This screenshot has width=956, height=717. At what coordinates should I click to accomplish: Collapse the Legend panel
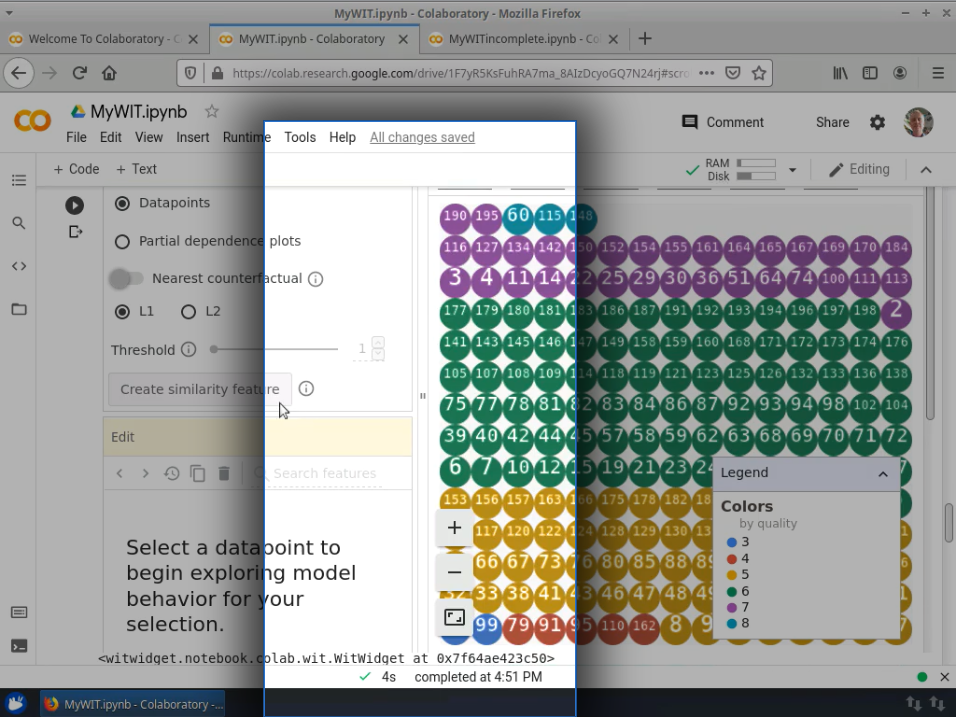point(882,474)
